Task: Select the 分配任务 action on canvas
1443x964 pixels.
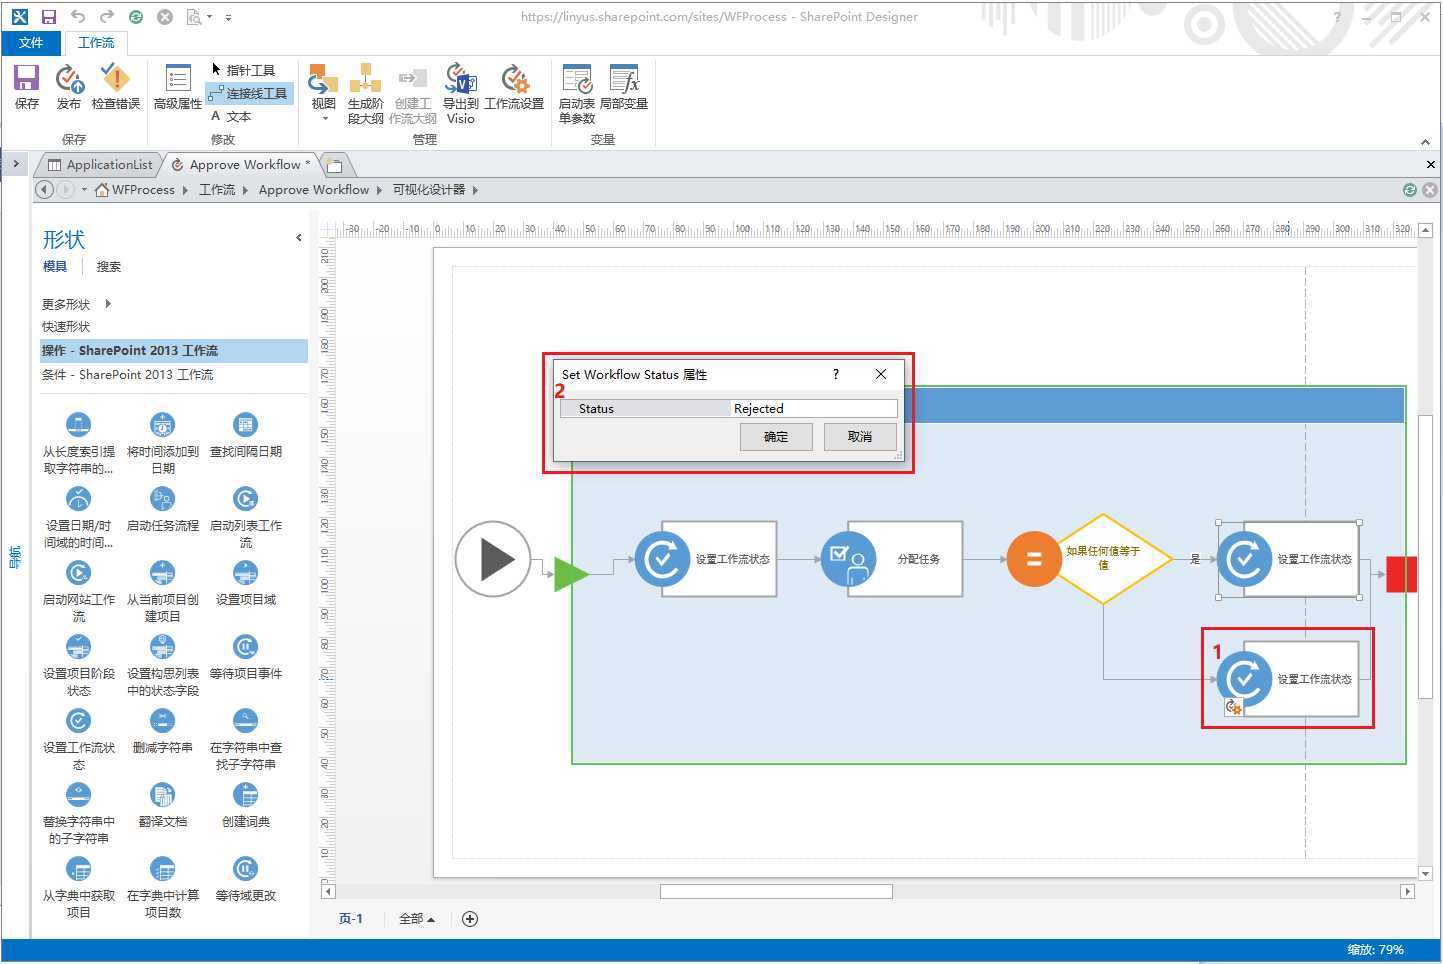Action: tap(892, 559)
